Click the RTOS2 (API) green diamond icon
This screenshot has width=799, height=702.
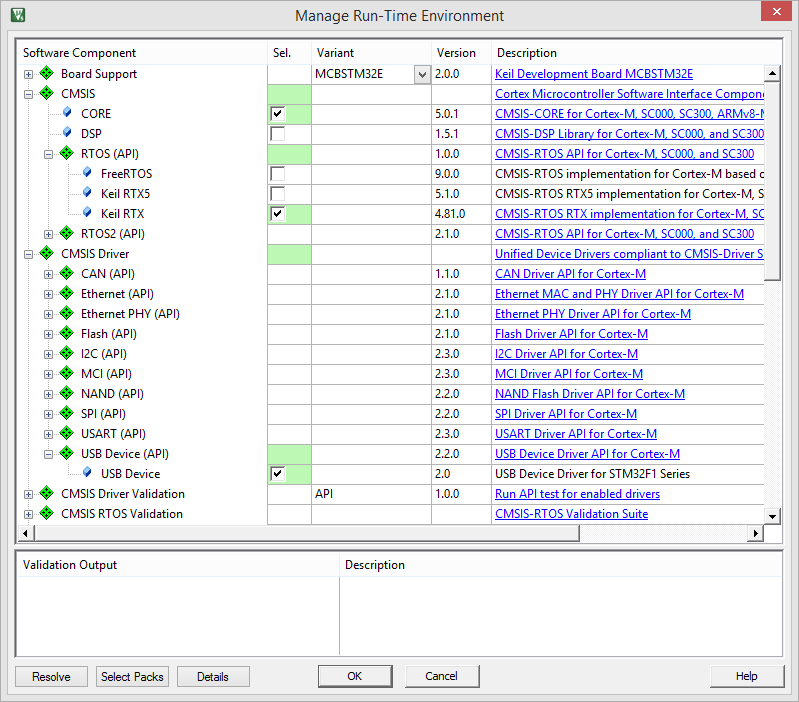click(x=67, y=233)
